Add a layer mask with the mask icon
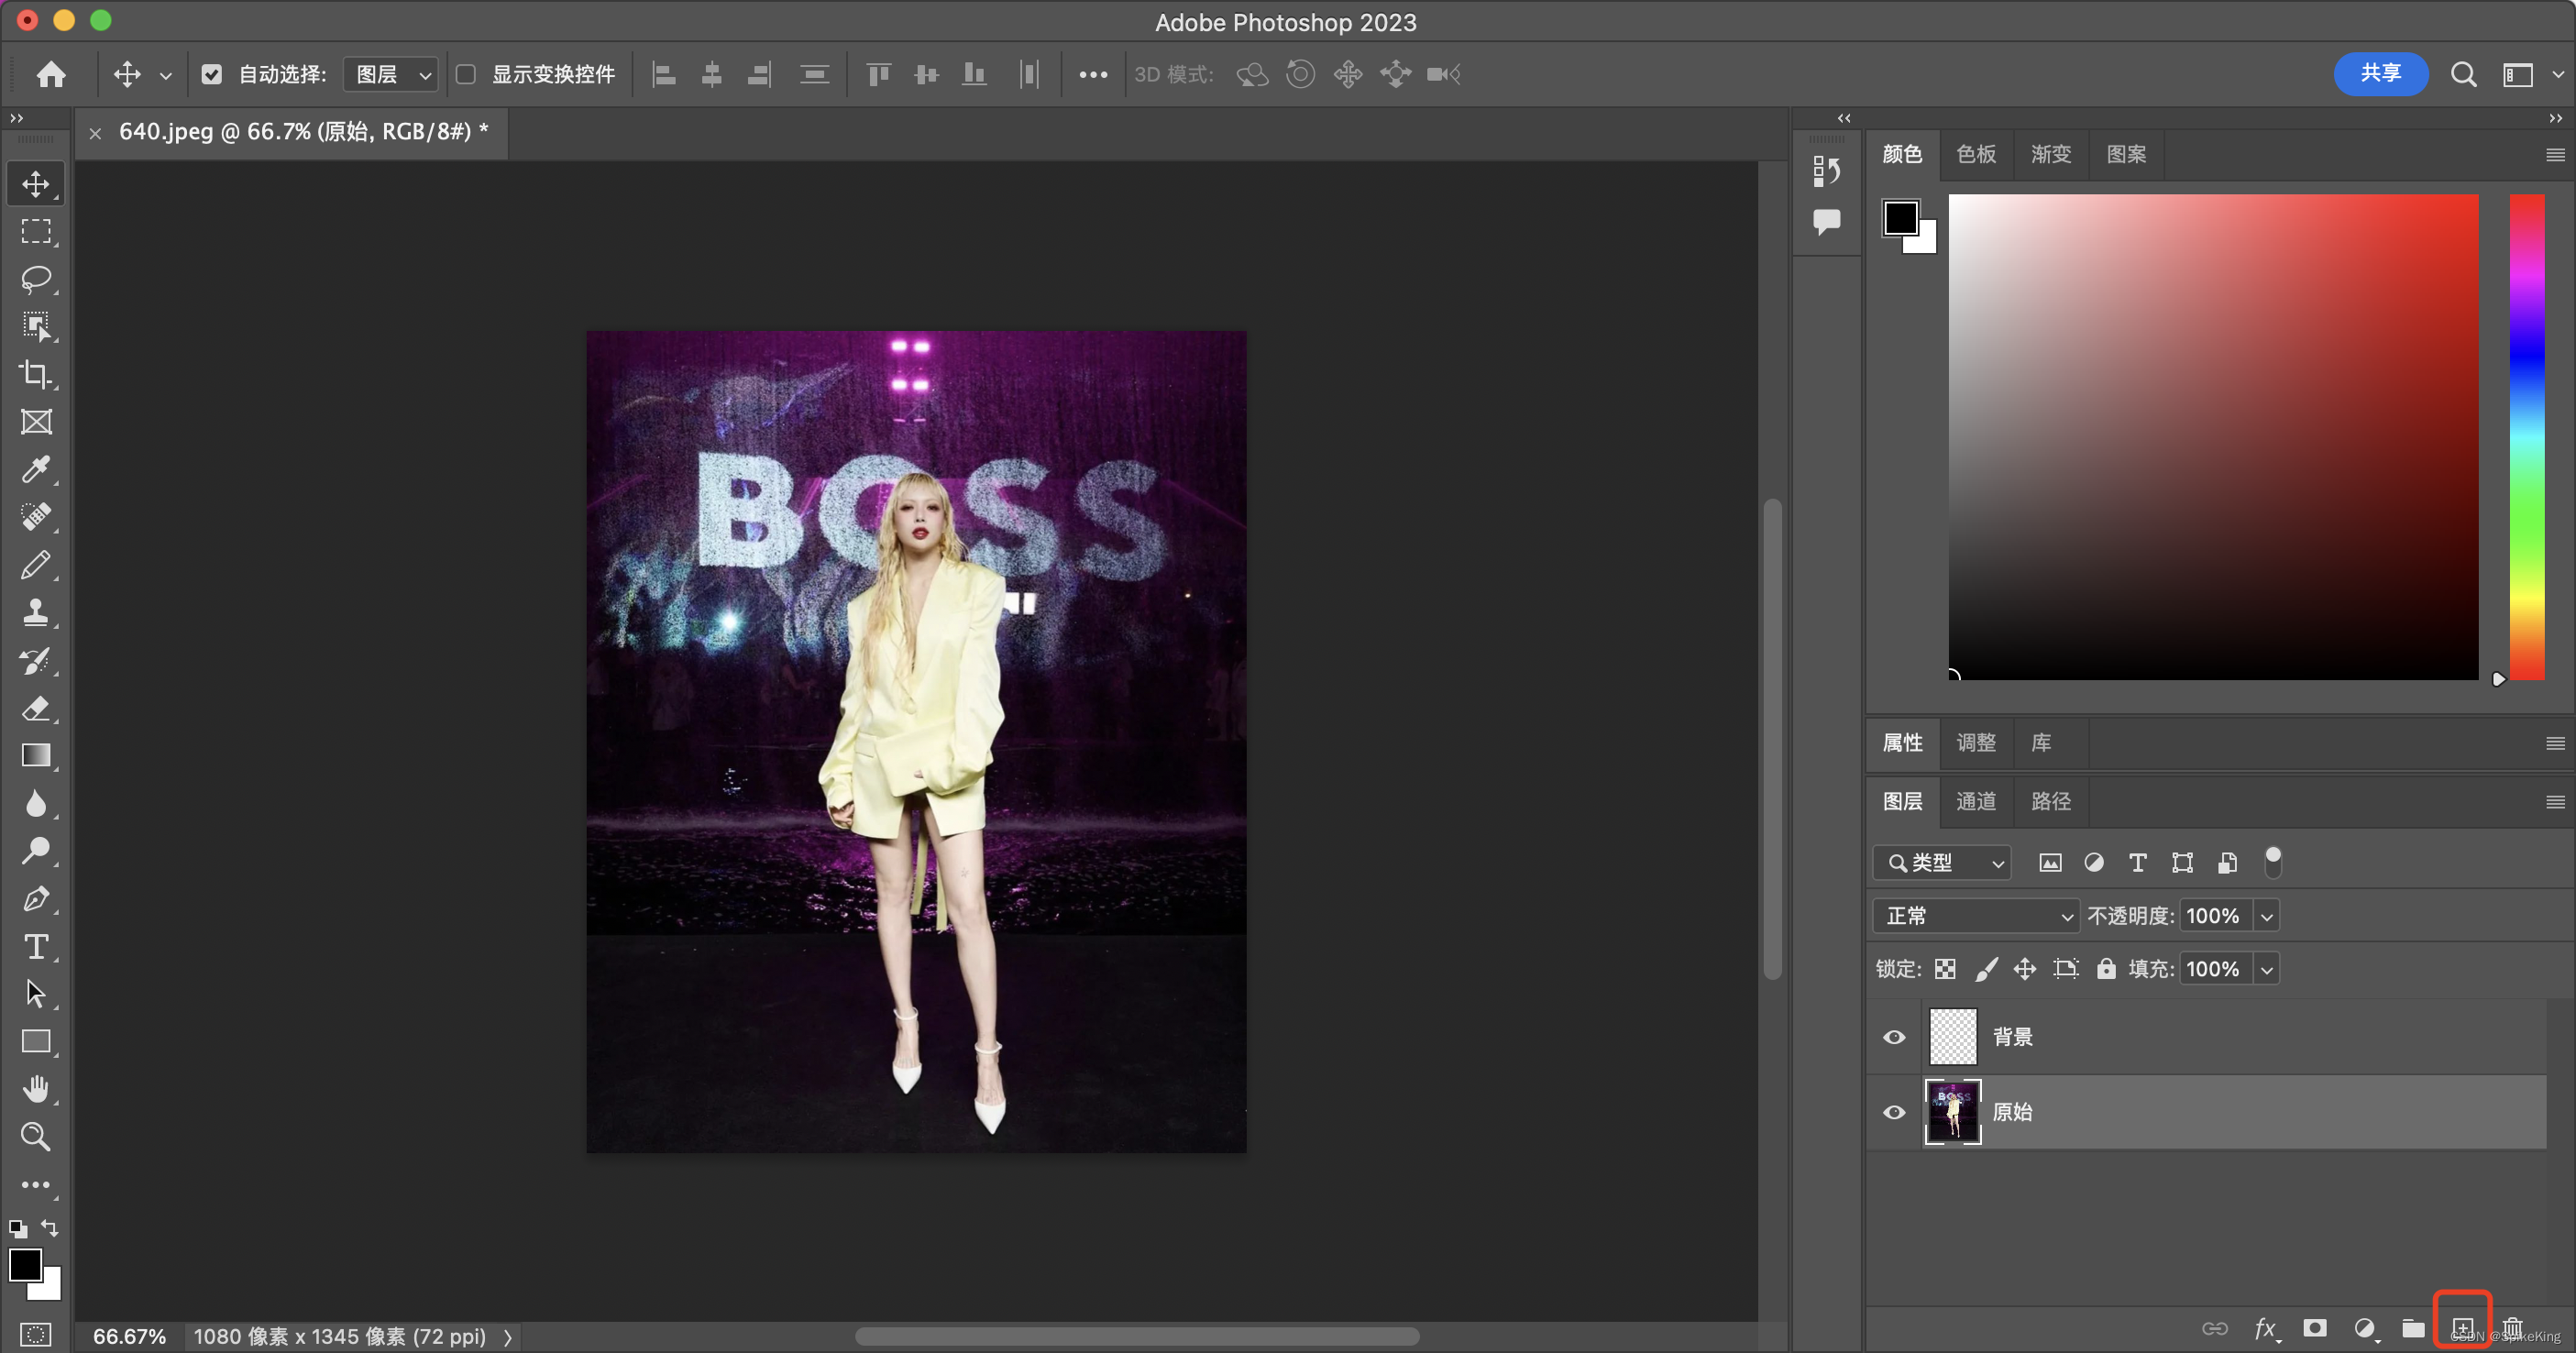The image size is (2576, 1353). pyautogui.click(x=2314, y=1328)
